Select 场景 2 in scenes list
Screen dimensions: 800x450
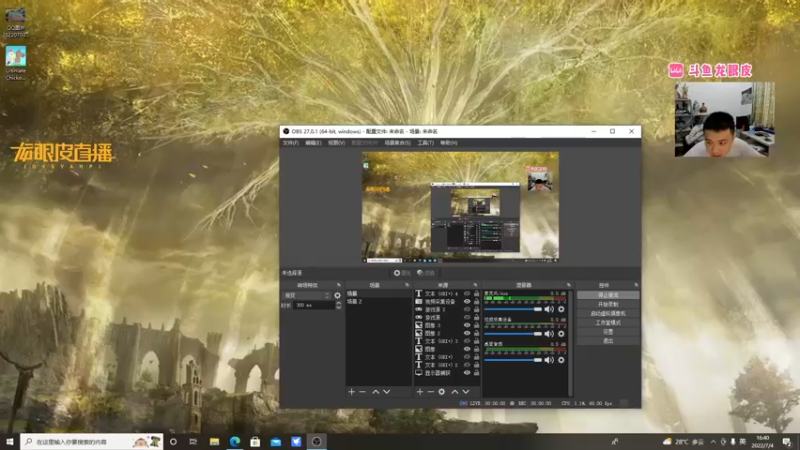(378, 302)
